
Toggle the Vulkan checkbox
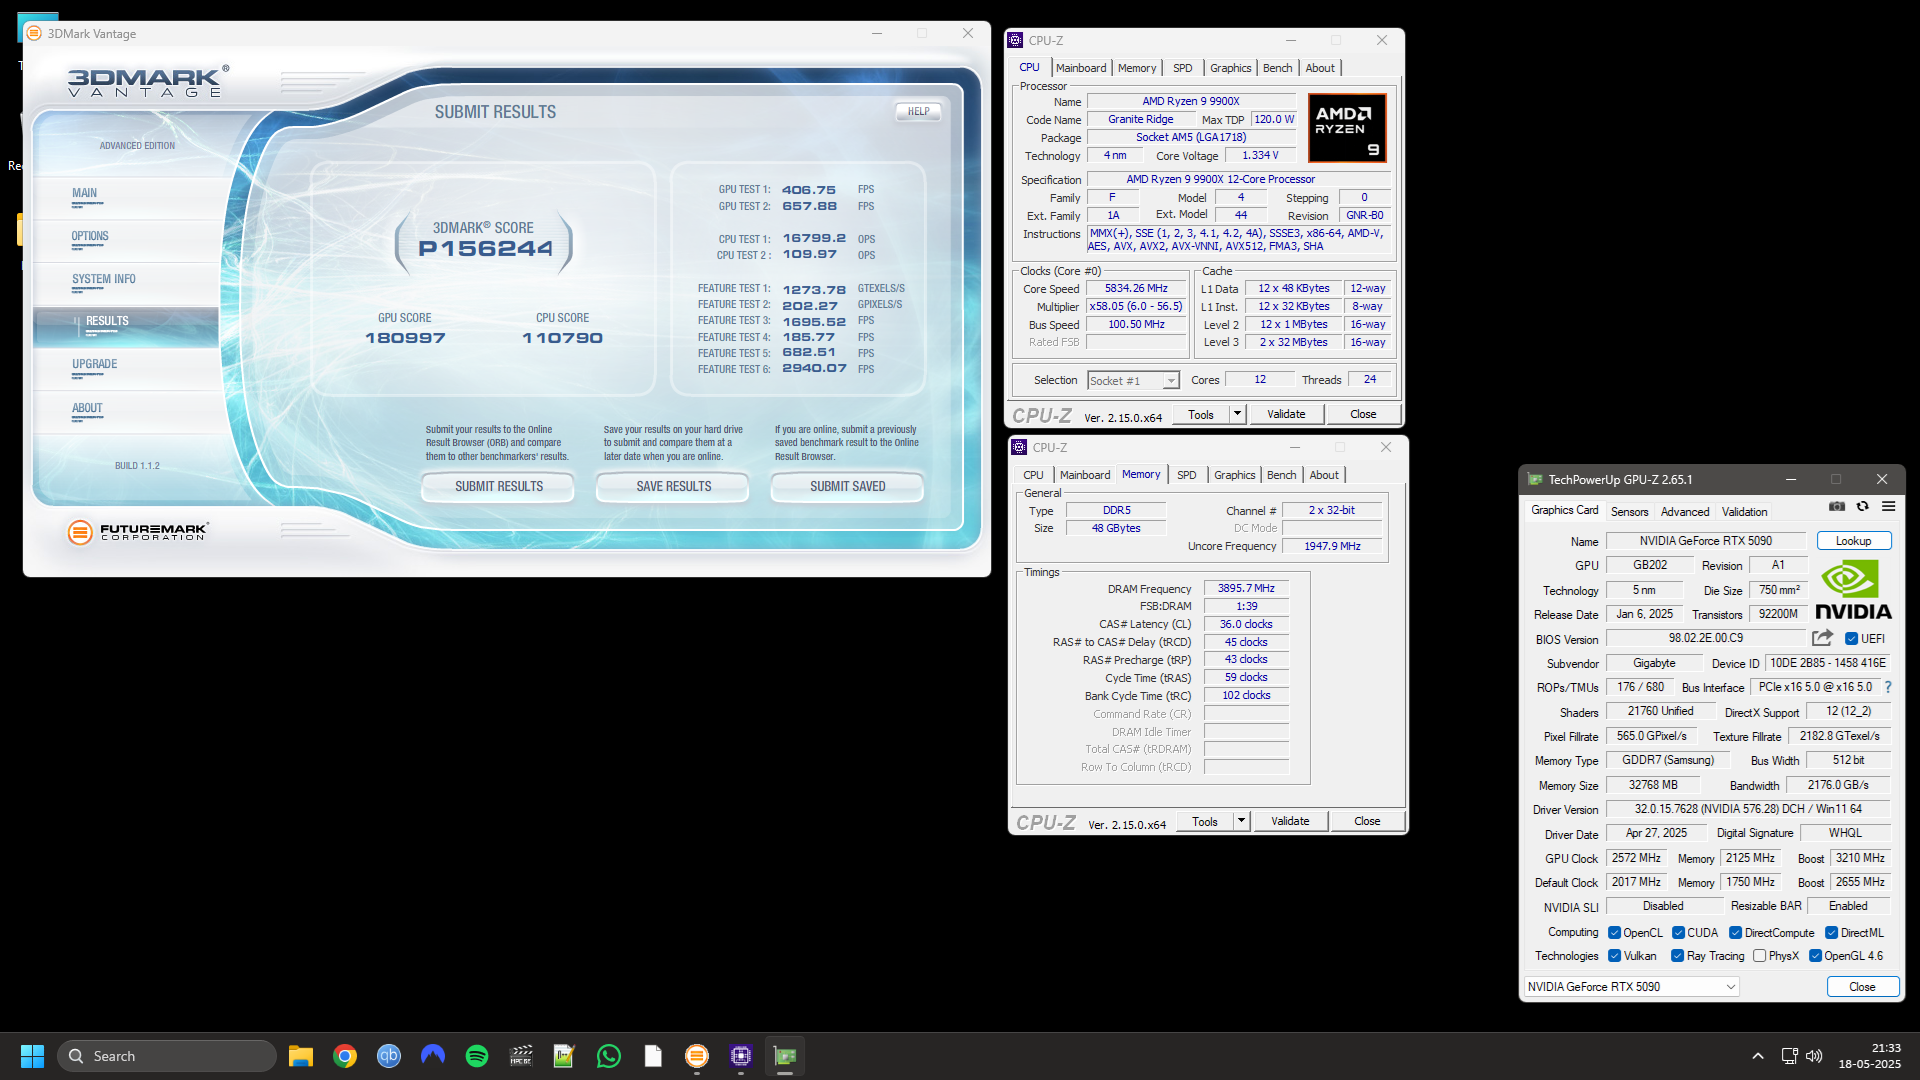[x=1614, y=956]
